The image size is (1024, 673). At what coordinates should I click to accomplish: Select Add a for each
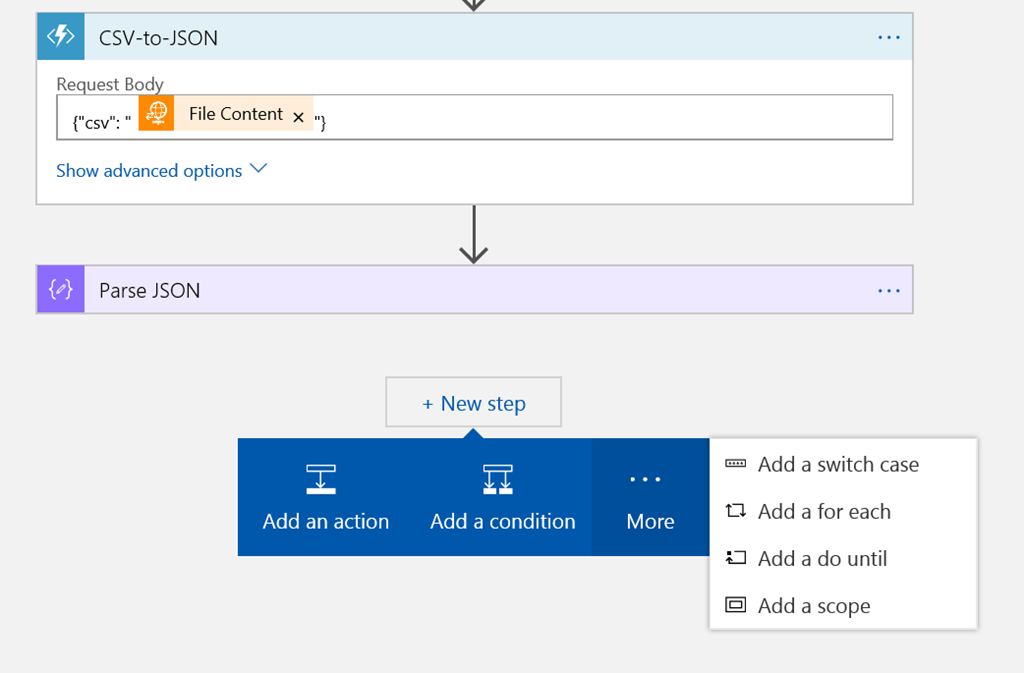tap(823, 511)
